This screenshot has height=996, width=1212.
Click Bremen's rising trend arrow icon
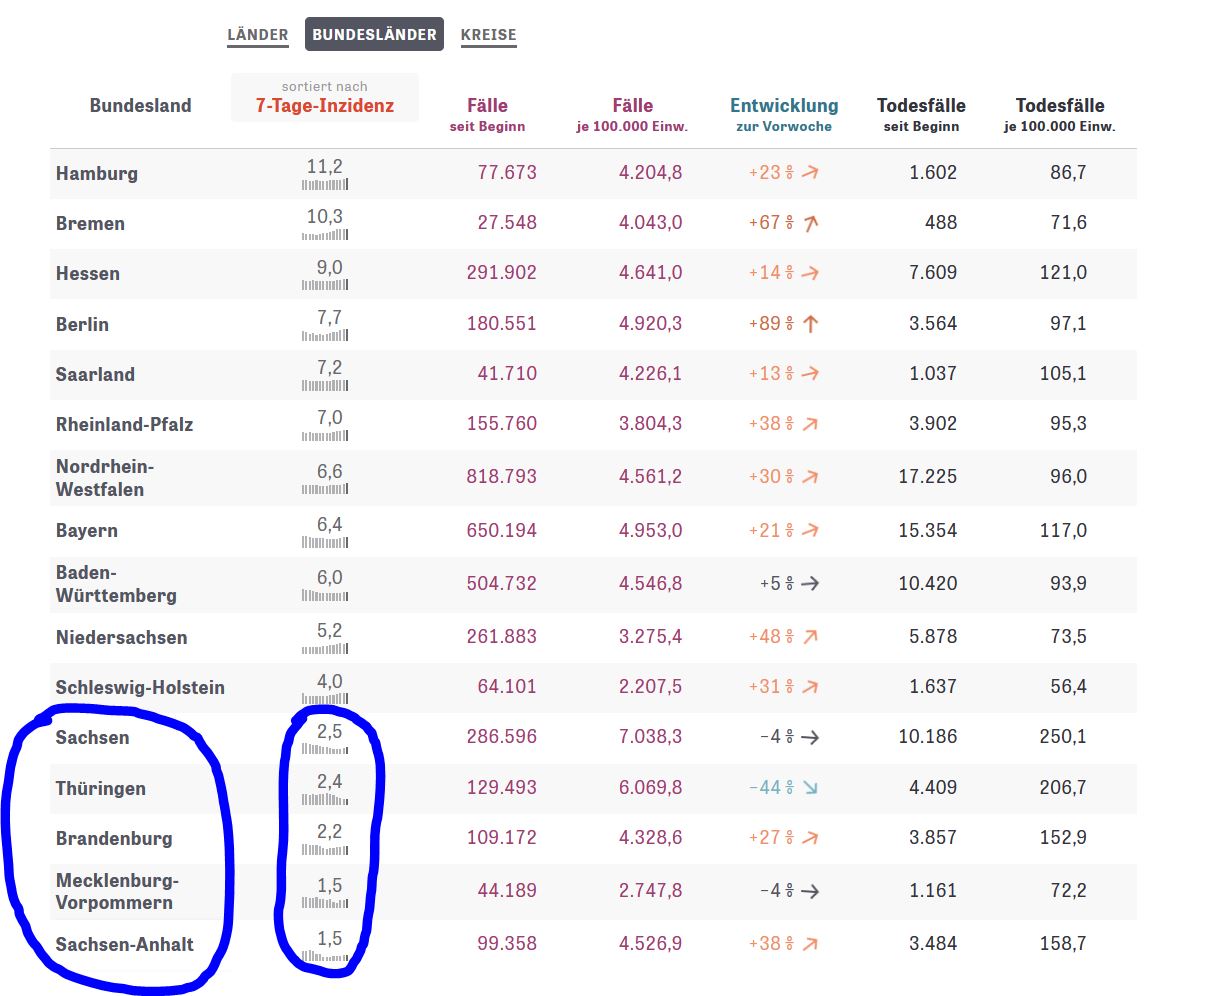pos(810,223)
